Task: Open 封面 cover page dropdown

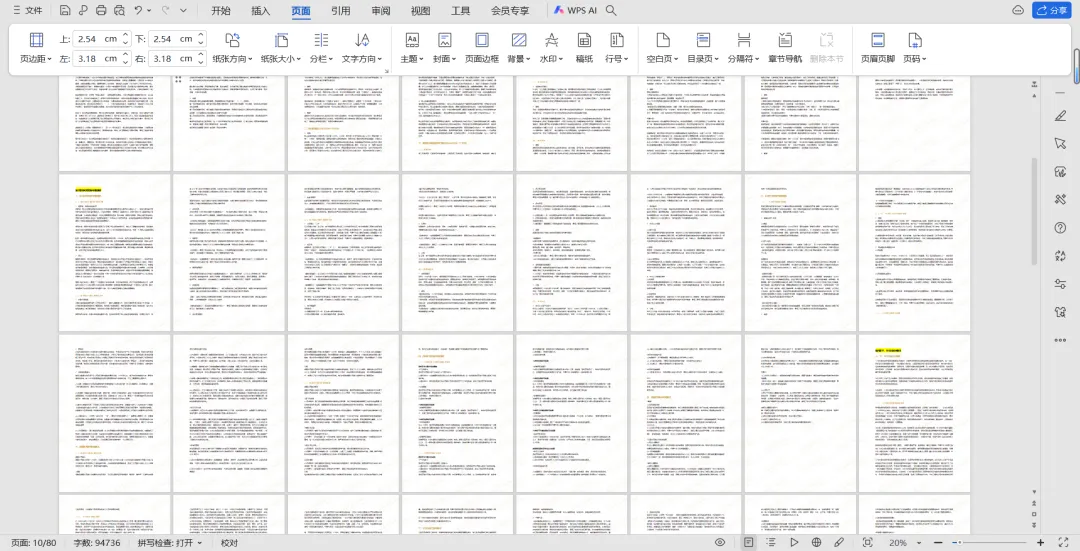Action: pos(444,48)
